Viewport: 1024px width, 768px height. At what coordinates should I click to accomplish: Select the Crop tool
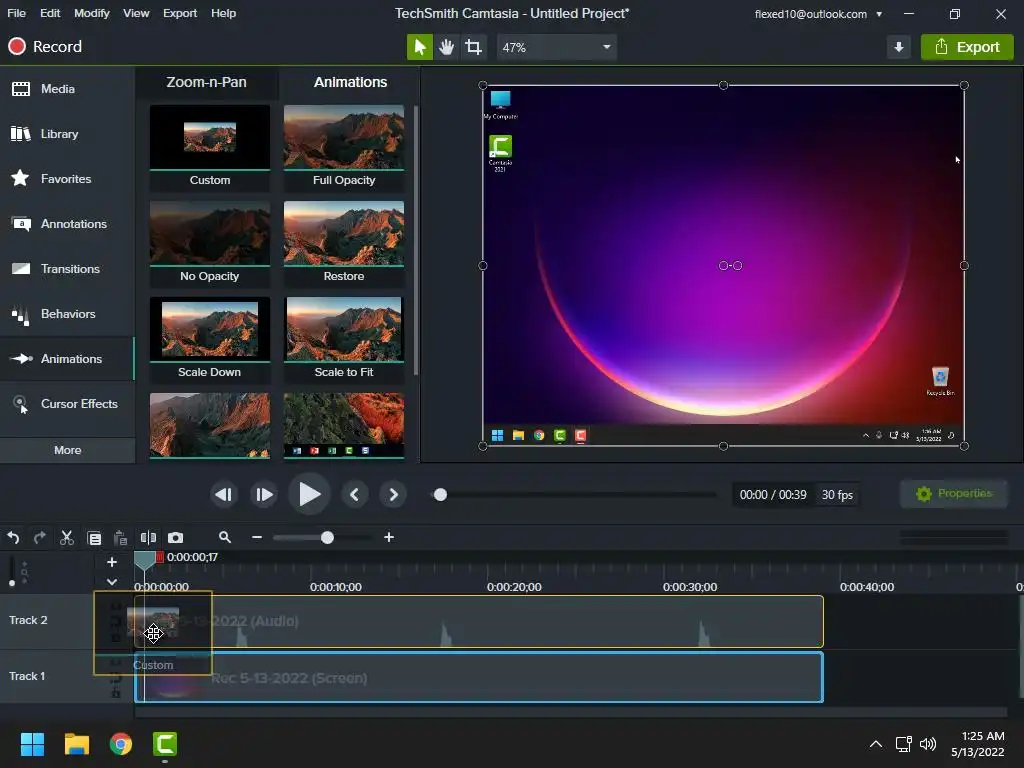point(473,47)
